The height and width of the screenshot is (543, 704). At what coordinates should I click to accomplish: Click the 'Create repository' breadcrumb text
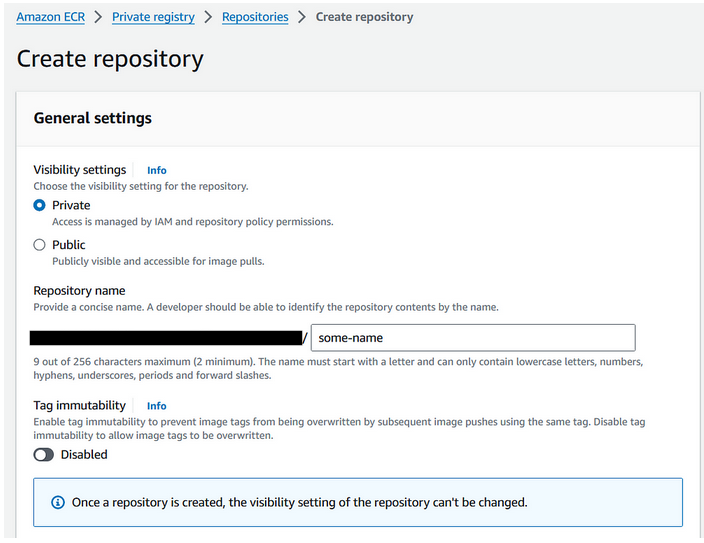pos(365,17)
